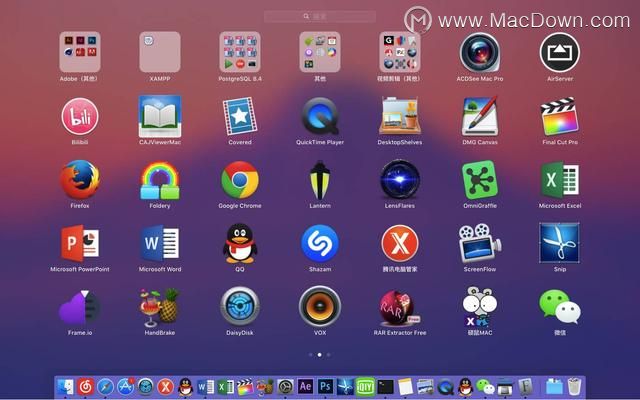Screen dimensions: 640x400
Task: Open the blue folder stack in Dock
Action: click(554, 387)
